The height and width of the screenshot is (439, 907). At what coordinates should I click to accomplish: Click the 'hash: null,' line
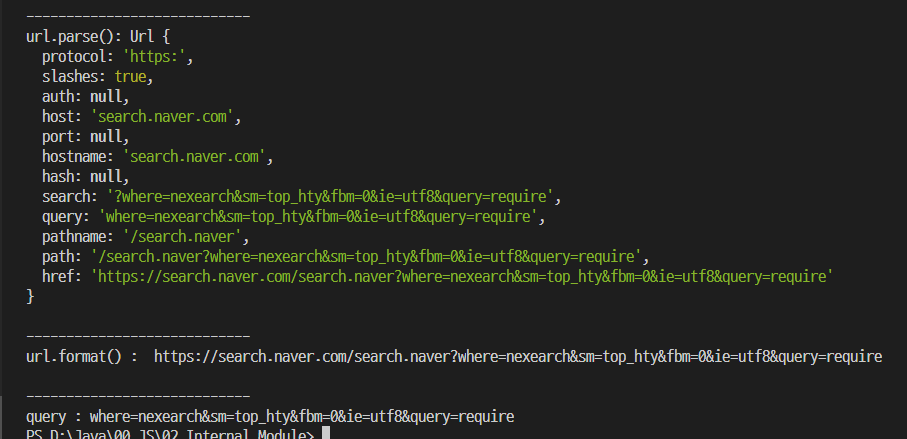point(86,176)
